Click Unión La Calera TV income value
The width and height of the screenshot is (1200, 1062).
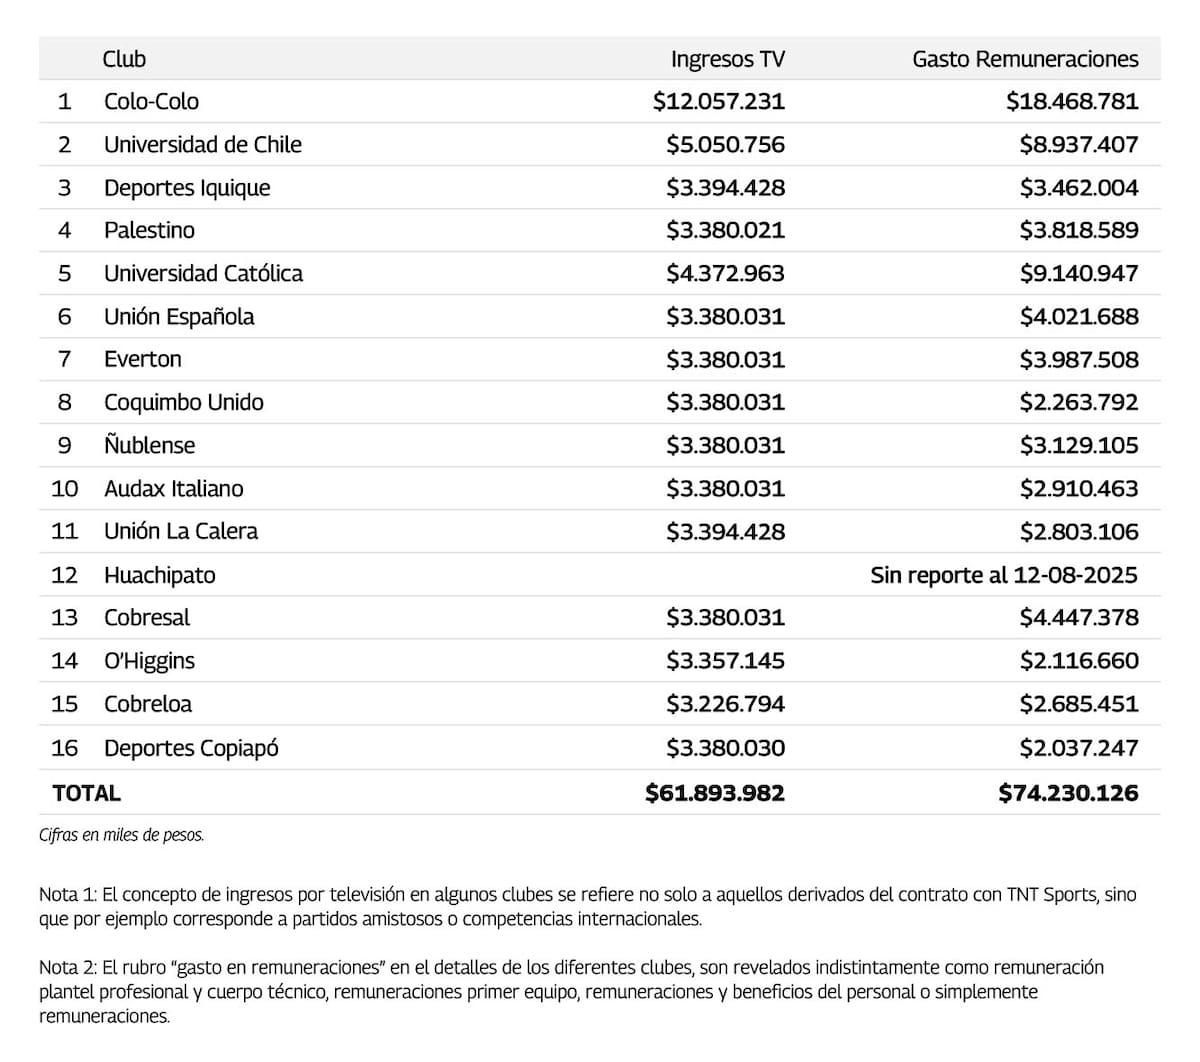pyautogui.click(x=726, y=531)
